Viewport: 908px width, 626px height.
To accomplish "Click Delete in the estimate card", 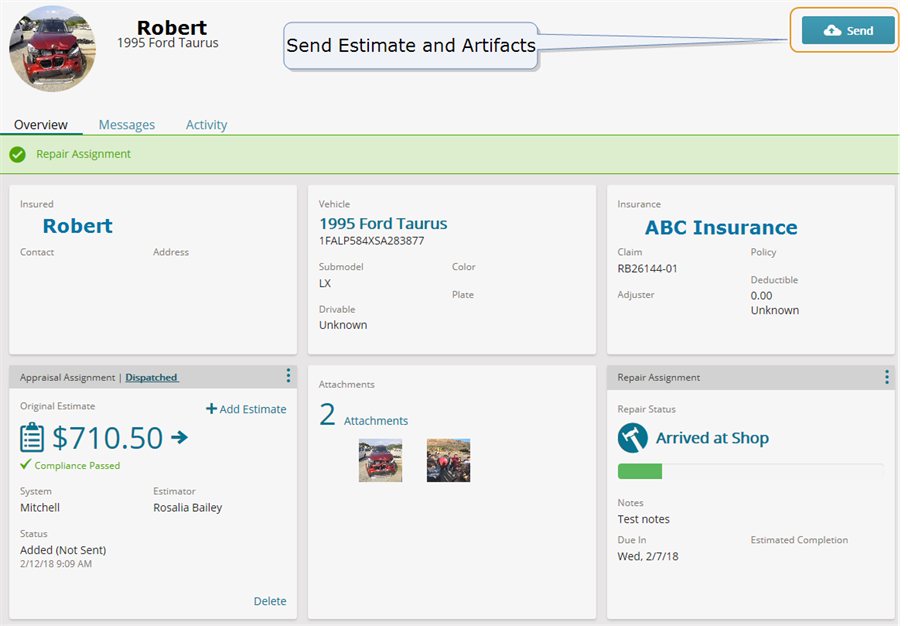I will 270,601.
